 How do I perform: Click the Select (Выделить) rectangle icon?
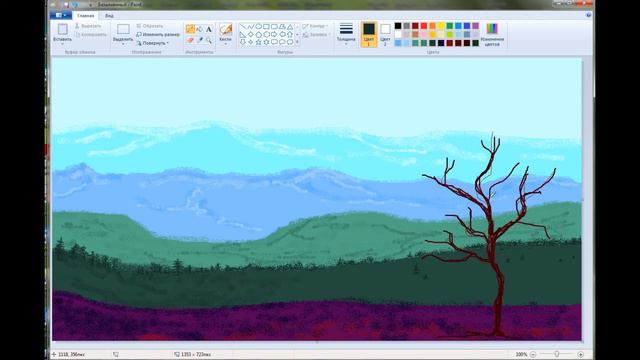(x=123, y=29)
